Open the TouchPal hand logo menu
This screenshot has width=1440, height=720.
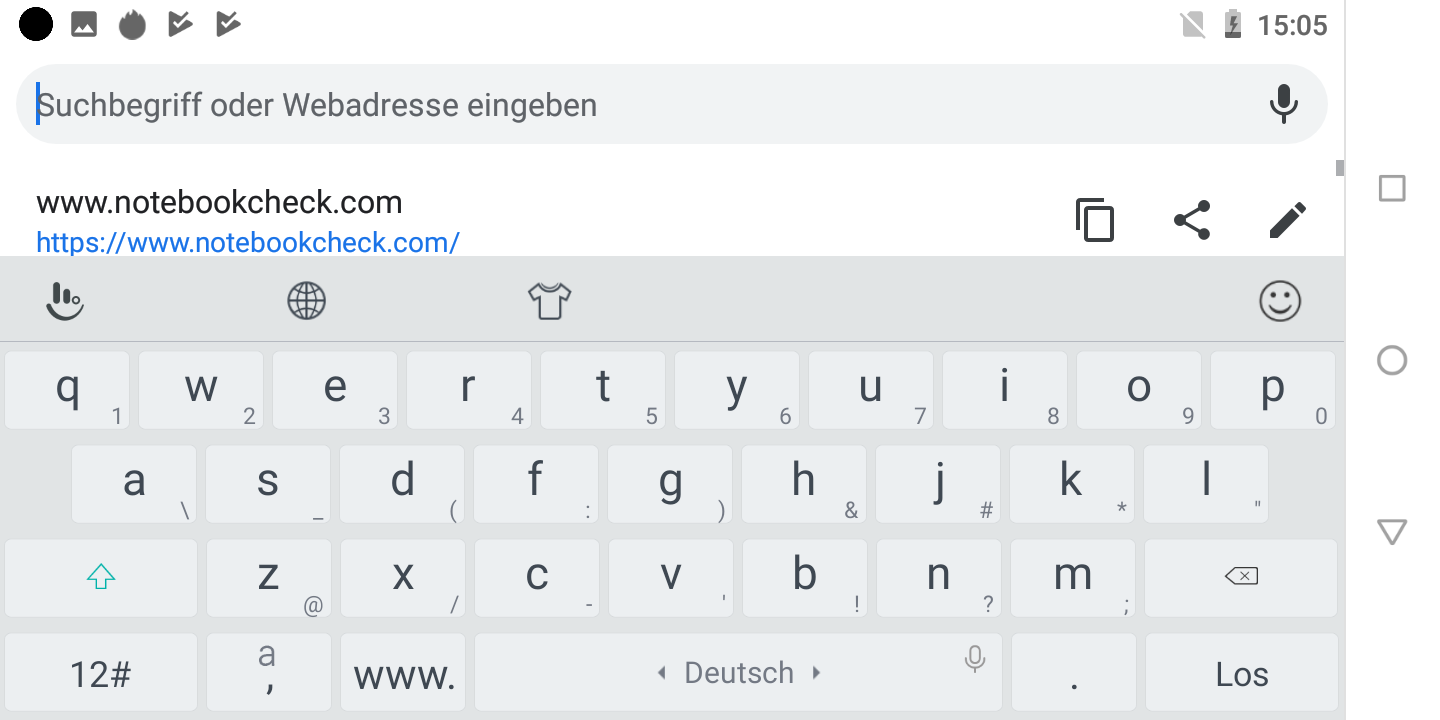coord(65,300)
